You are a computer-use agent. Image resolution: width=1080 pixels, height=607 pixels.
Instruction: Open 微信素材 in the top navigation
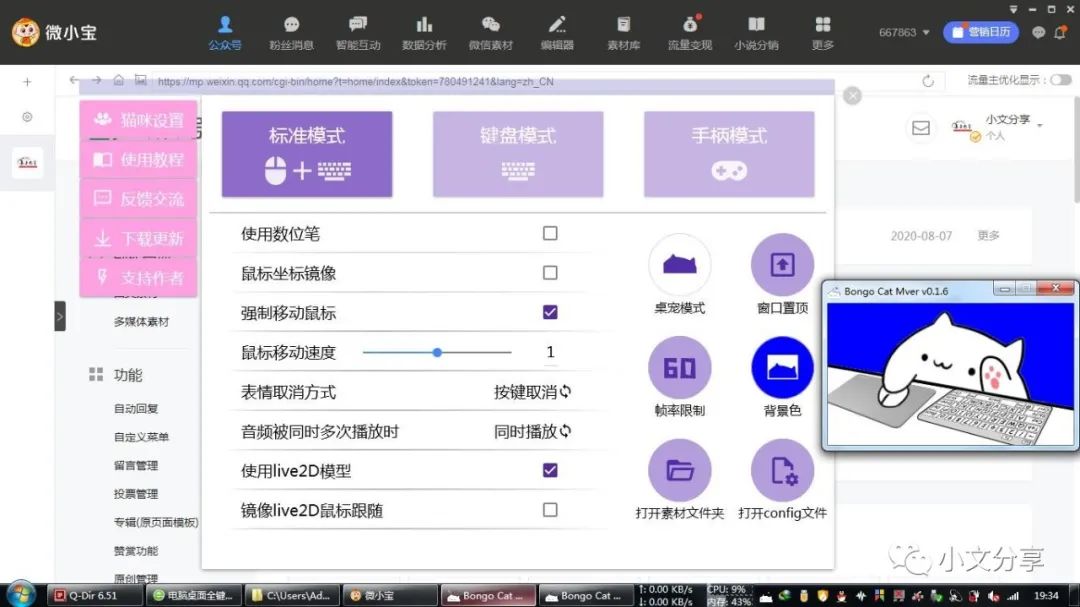point(490,33)
